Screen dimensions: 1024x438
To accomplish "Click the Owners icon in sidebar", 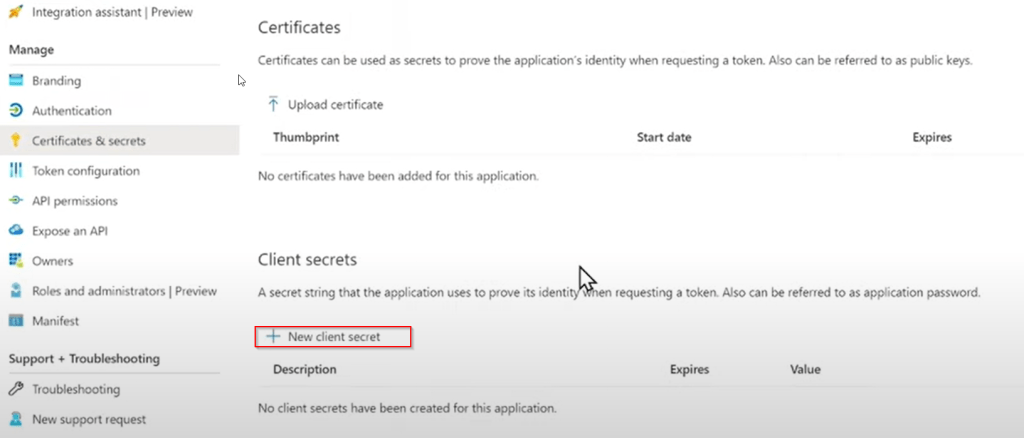I will [x=16, y=261].
